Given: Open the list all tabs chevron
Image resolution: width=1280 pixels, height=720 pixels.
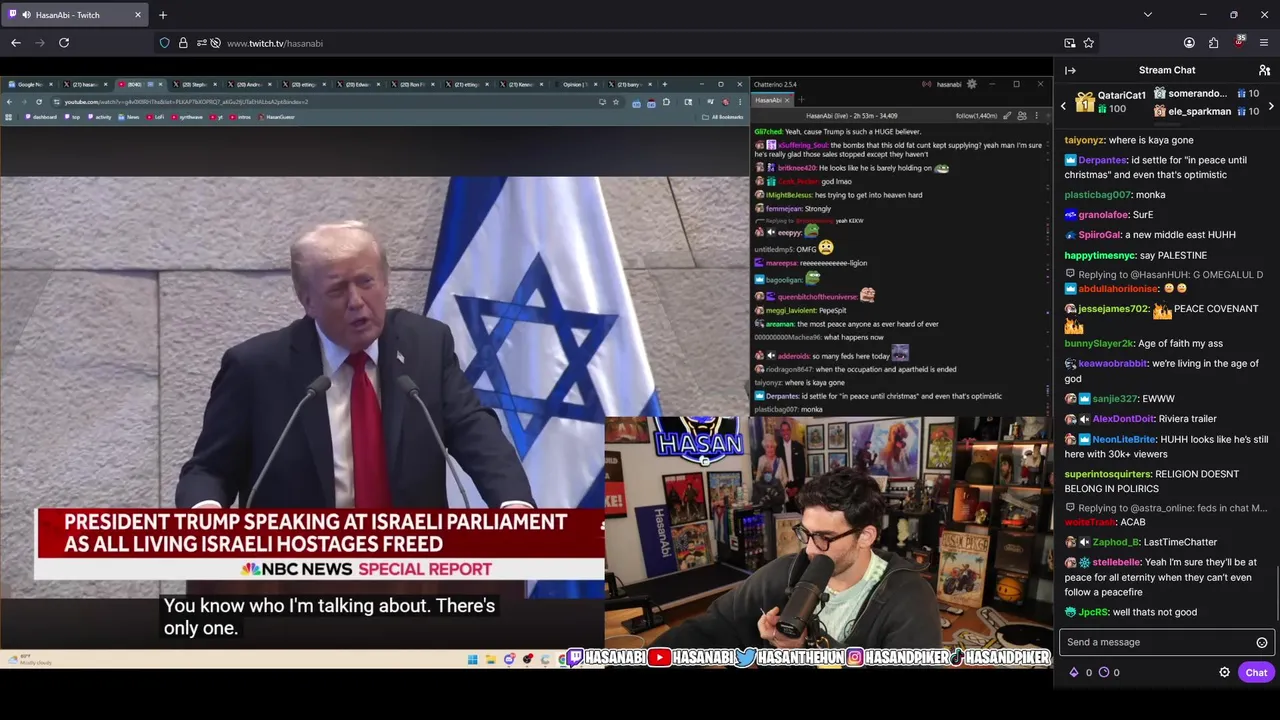Looking at the screenshot, I should [1147, 15].
